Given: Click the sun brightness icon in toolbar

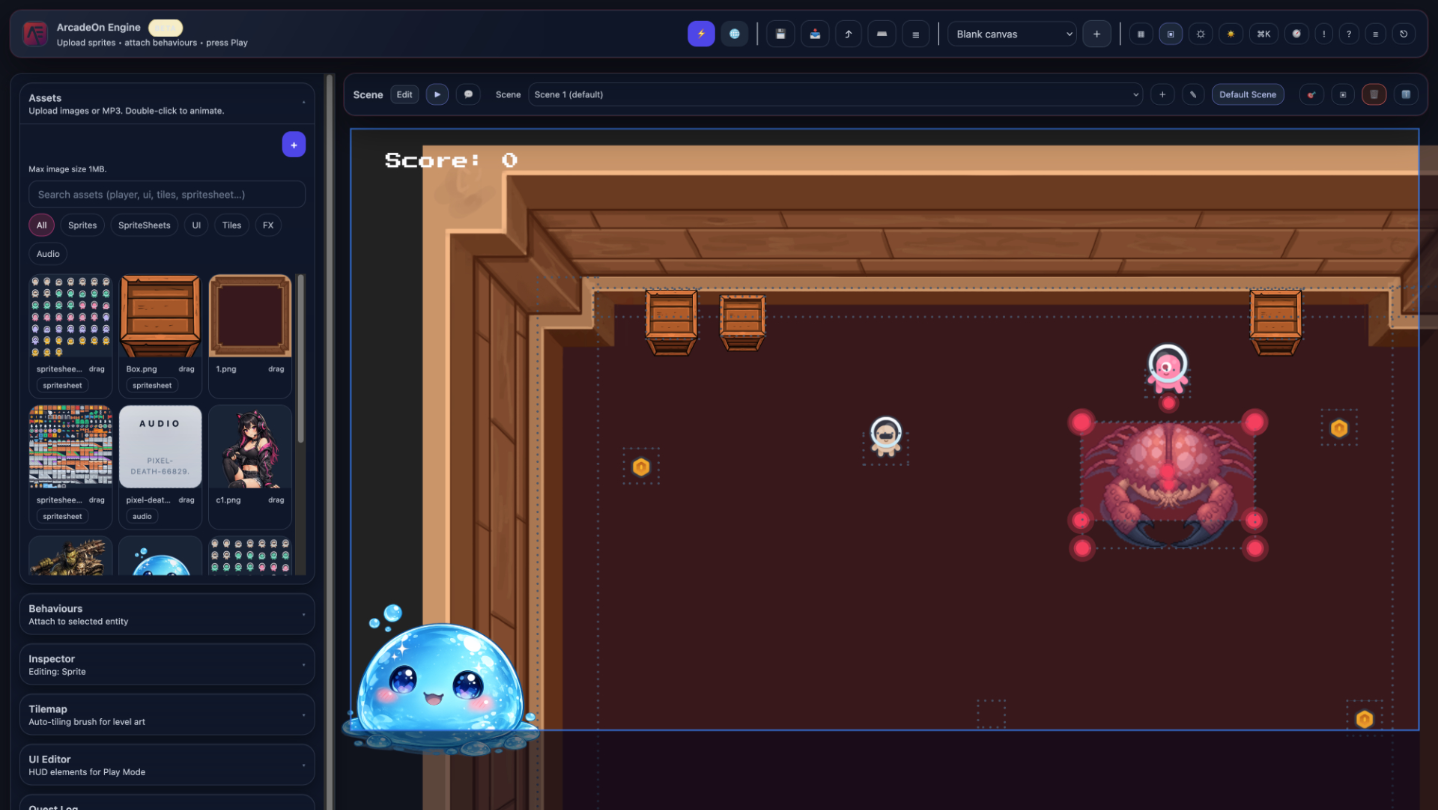Looking at the screenshot, I should click(1231, 34).
